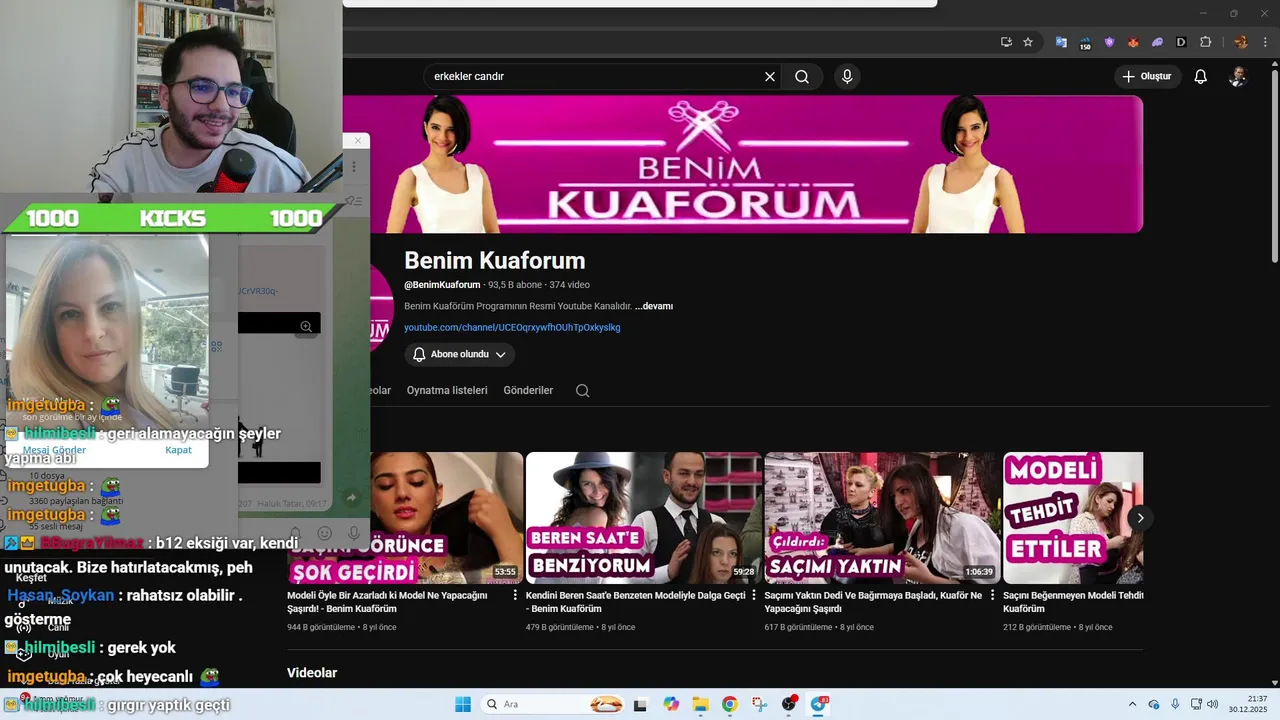The height and width of the screenshot is (720, 1280).
Task: Open the Beren Saat'e Benziyorum thumbnail
Action: click(x=643, y=518)
